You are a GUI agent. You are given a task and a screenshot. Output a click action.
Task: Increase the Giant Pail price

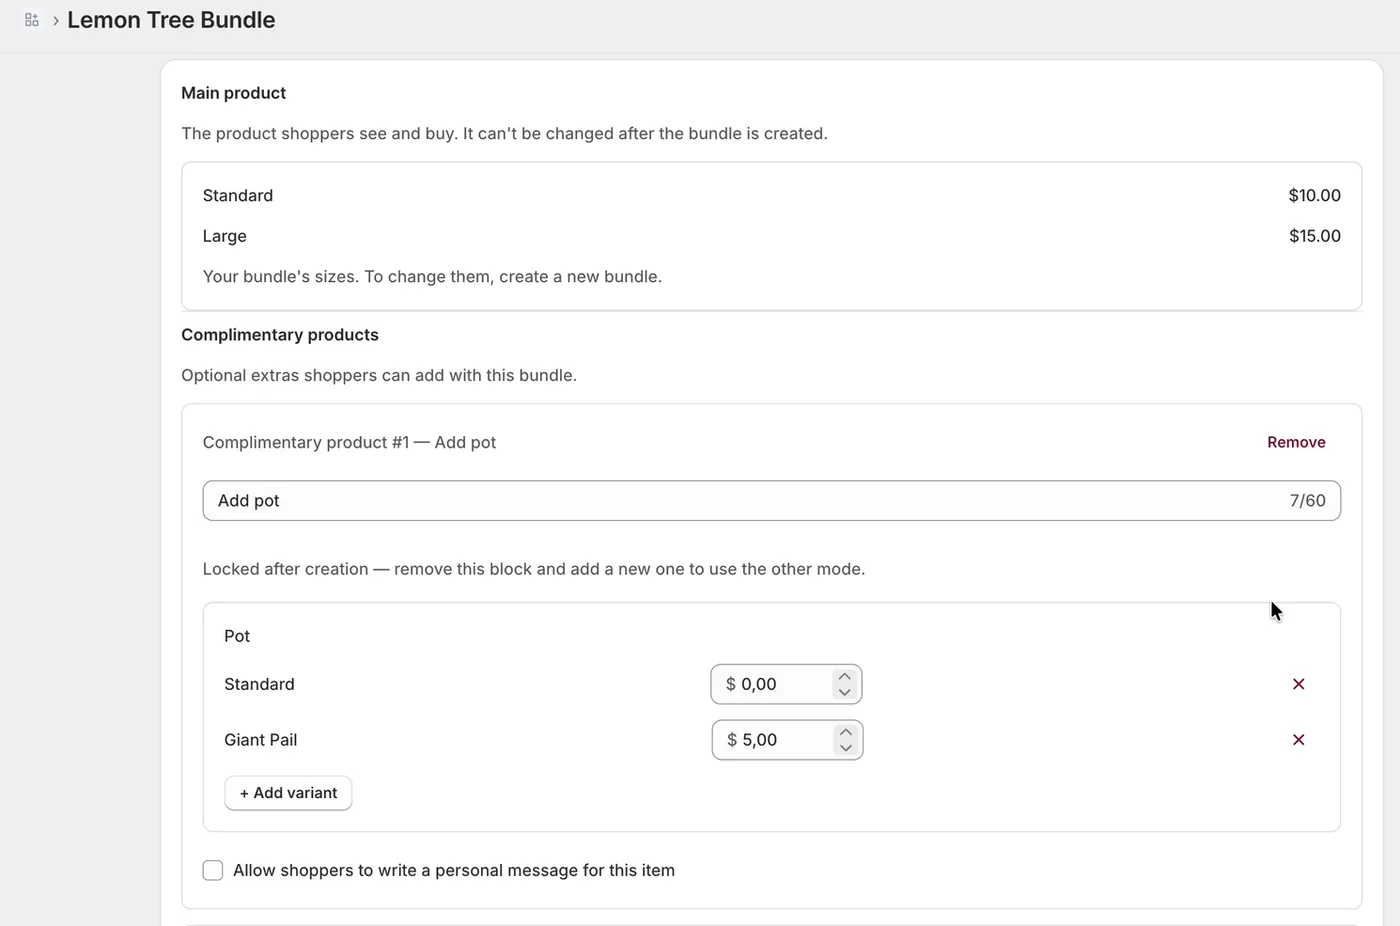pyautogui.click(x=846, y=732)
